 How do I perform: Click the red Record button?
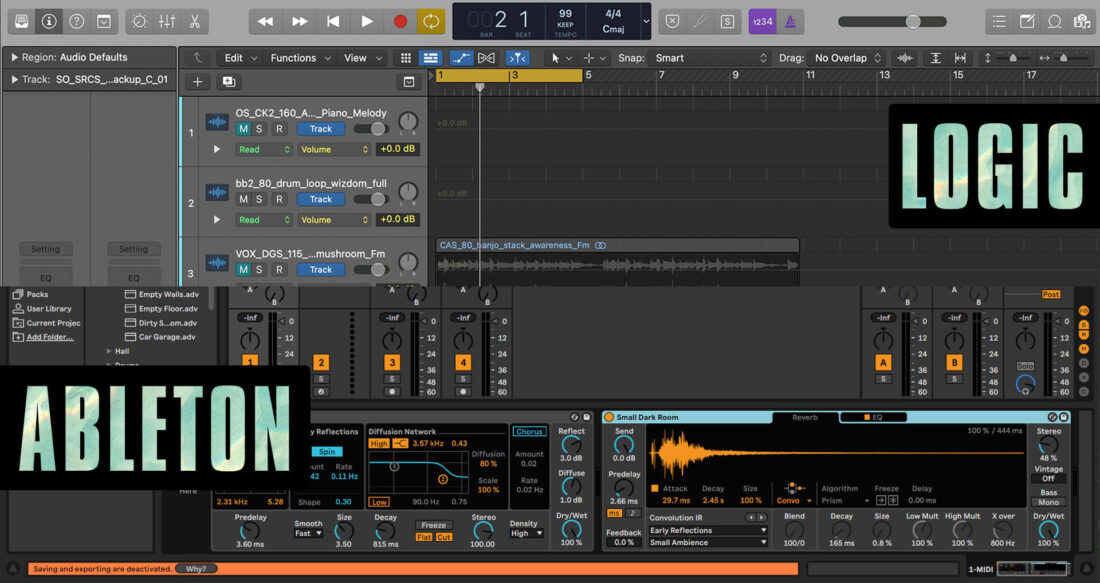[x=401, y=21]
